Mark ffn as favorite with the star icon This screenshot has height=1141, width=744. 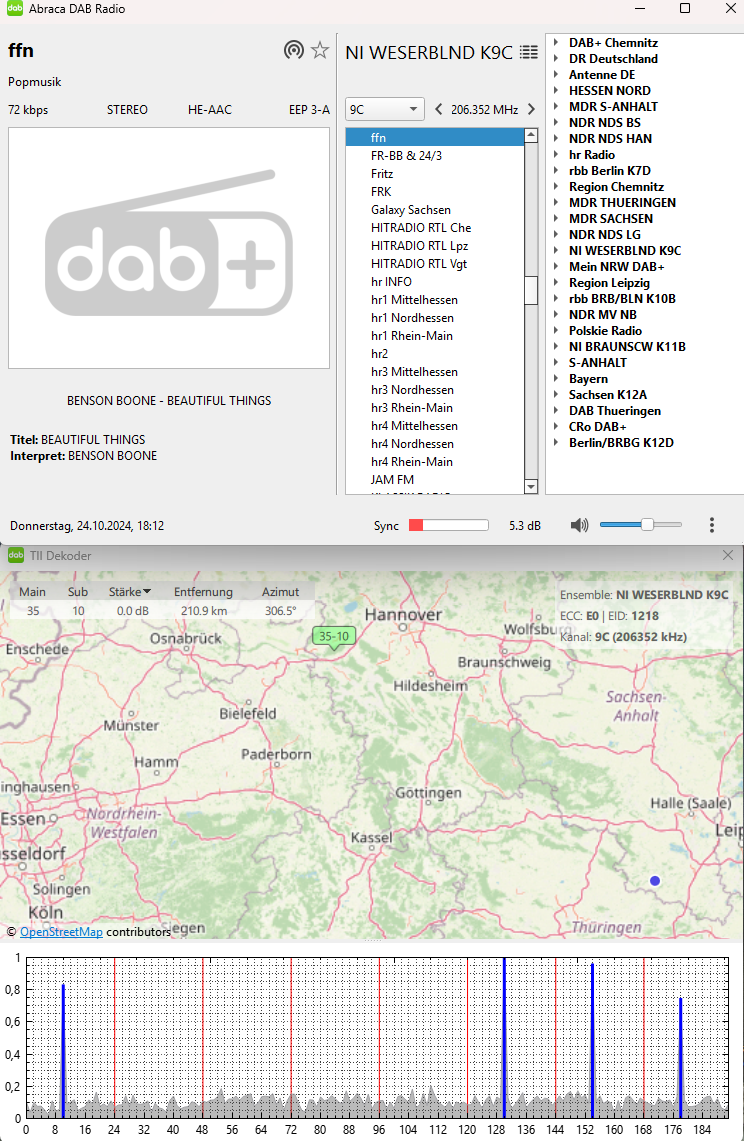click(x=320, y=50)
